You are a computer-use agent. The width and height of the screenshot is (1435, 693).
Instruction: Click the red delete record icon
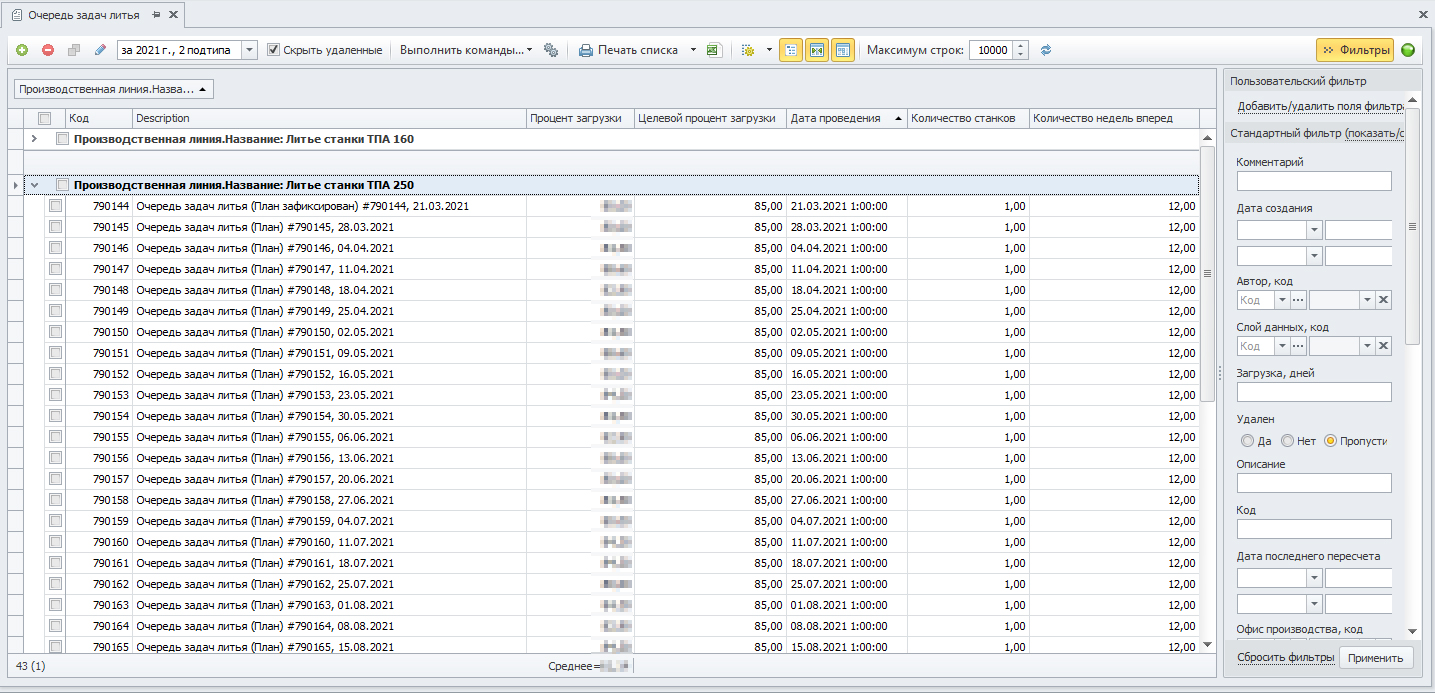pos(48,50)
